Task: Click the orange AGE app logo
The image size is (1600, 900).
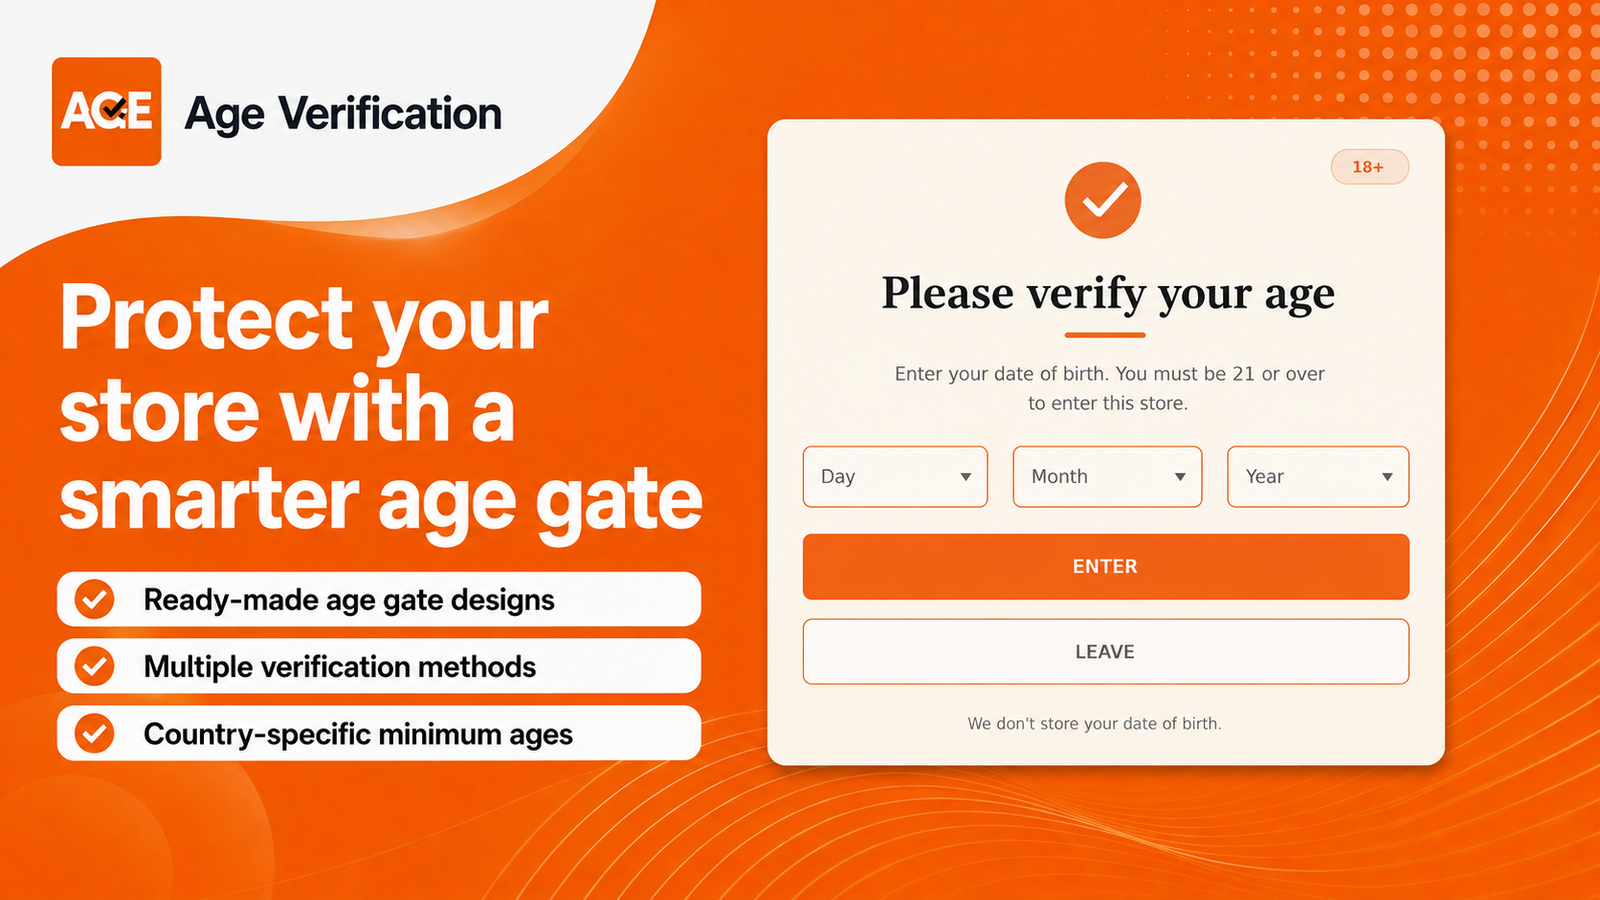Action: coord(107,111)
